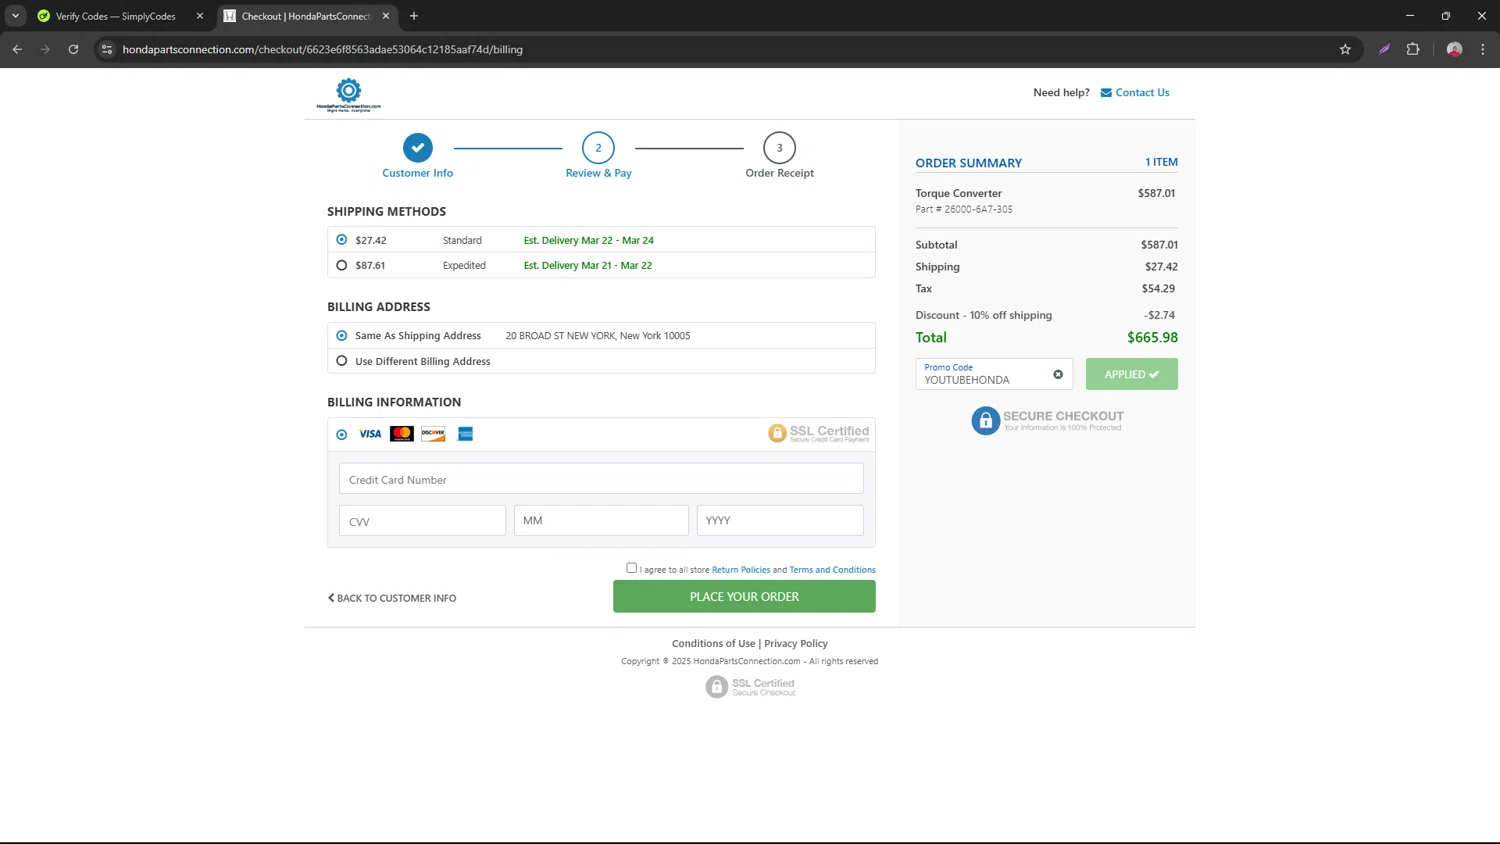Screen dimensions: 1500x844
Task: Select Expedited $87.61 shipping
Action: point(342,265)
